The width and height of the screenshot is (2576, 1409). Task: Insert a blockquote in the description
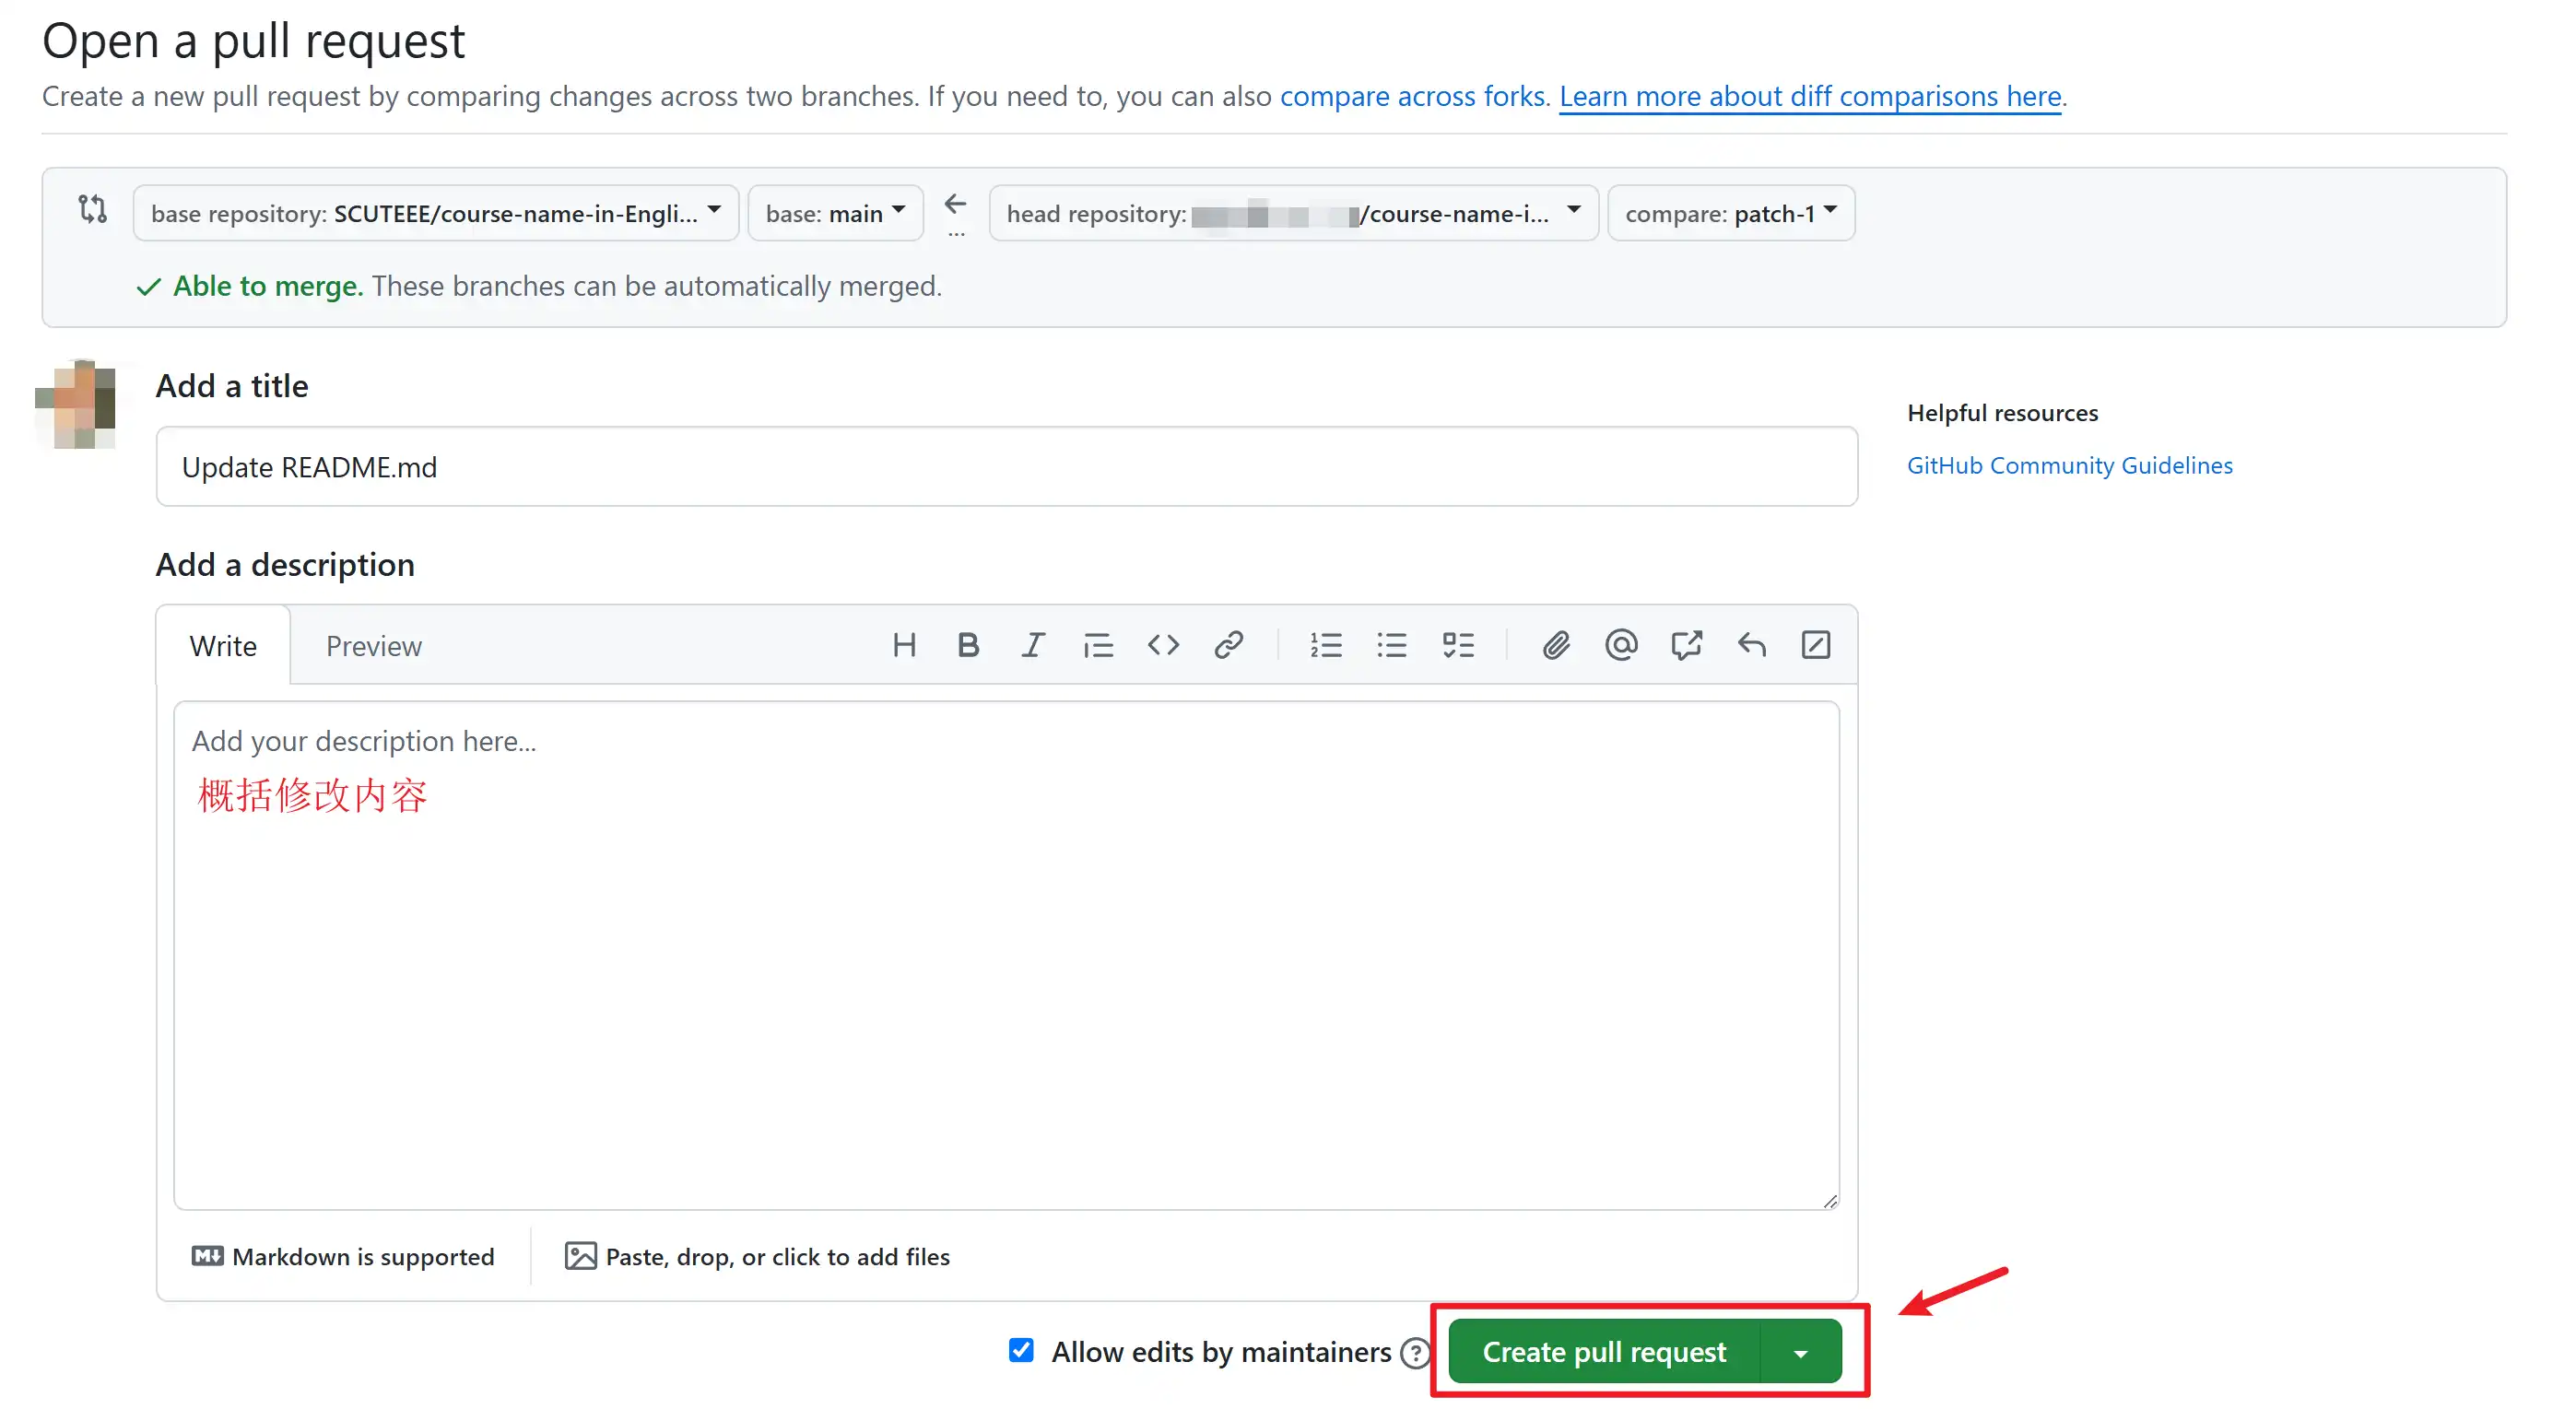[1098, 645]
